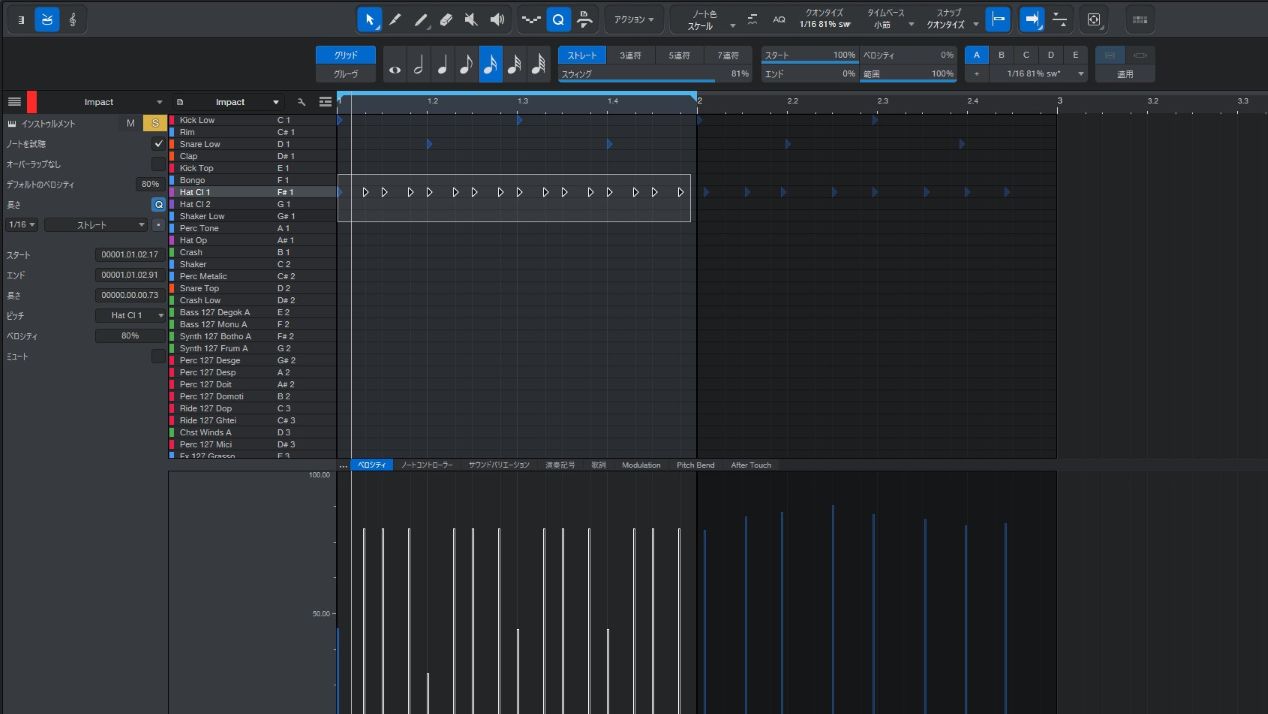This screenshot has height=714, width=1268.
Task: Enable the オーバーラップなし checkbox
Action: (x=158, y=164)
